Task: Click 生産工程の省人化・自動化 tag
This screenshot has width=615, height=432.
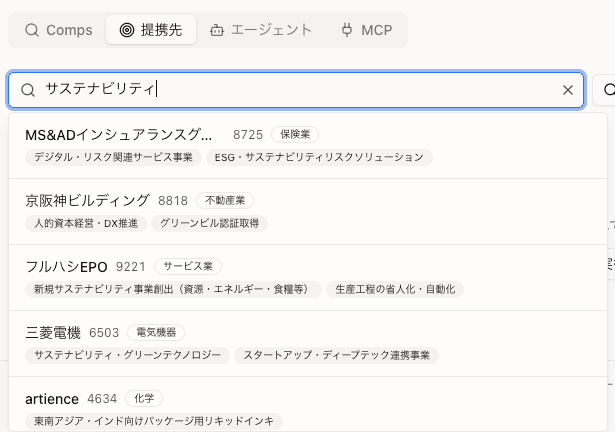Action: click(x=395, y=289)
